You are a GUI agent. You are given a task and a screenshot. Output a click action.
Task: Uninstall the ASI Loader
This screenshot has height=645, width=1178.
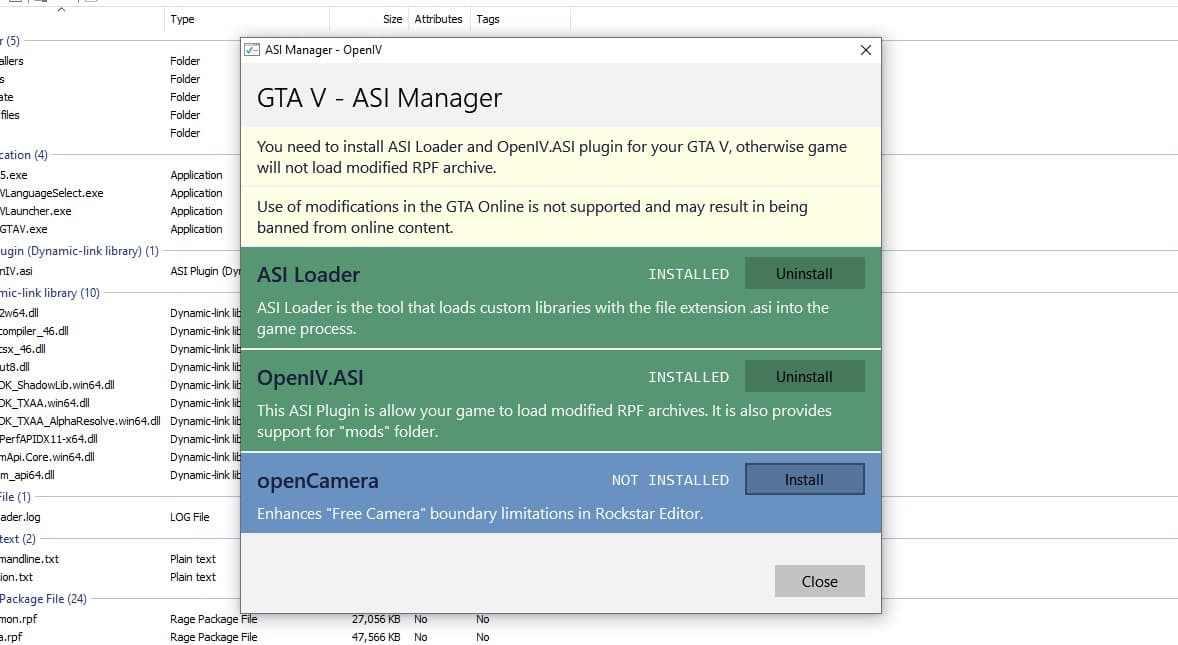(804, 273)
